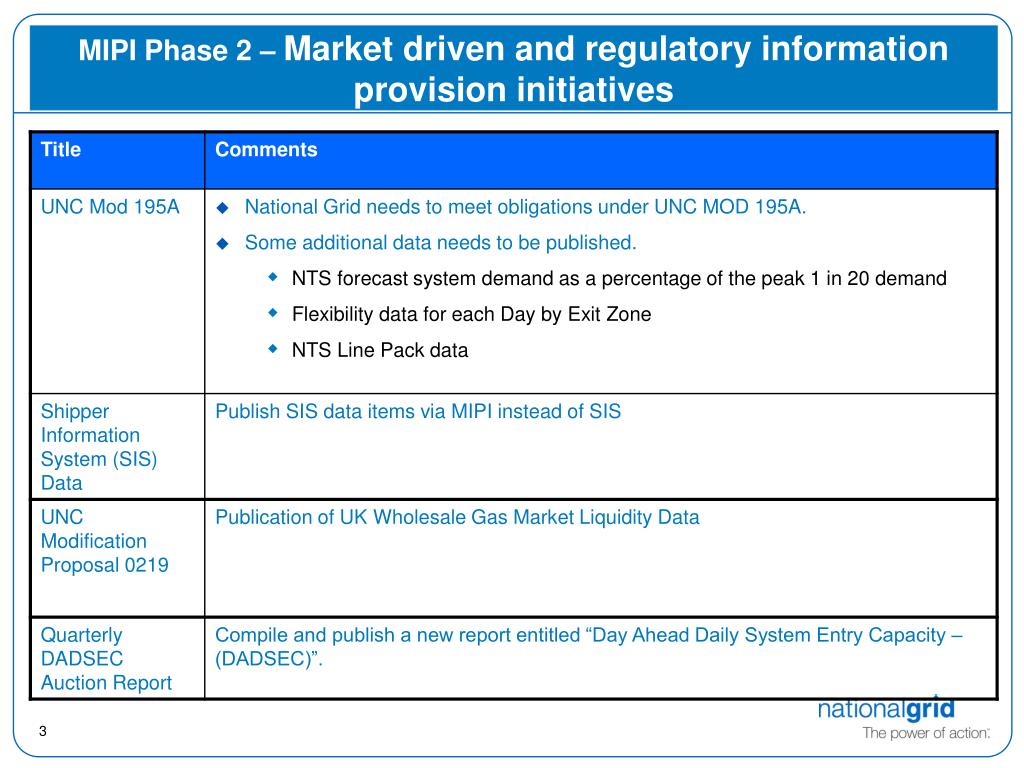Click small bullet beside 'NTS Line Pack data'
The image size is (1024, 768).
coord(273,349)
